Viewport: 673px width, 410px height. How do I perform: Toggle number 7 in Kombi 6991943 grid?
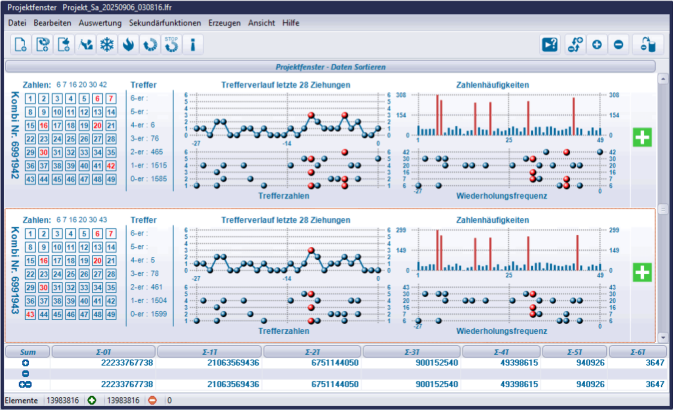[x=111, y=234]
